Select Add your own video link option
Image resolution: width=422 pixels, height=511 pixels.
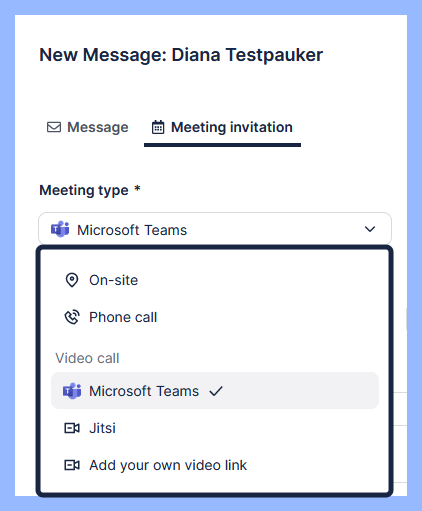(215, 465)
